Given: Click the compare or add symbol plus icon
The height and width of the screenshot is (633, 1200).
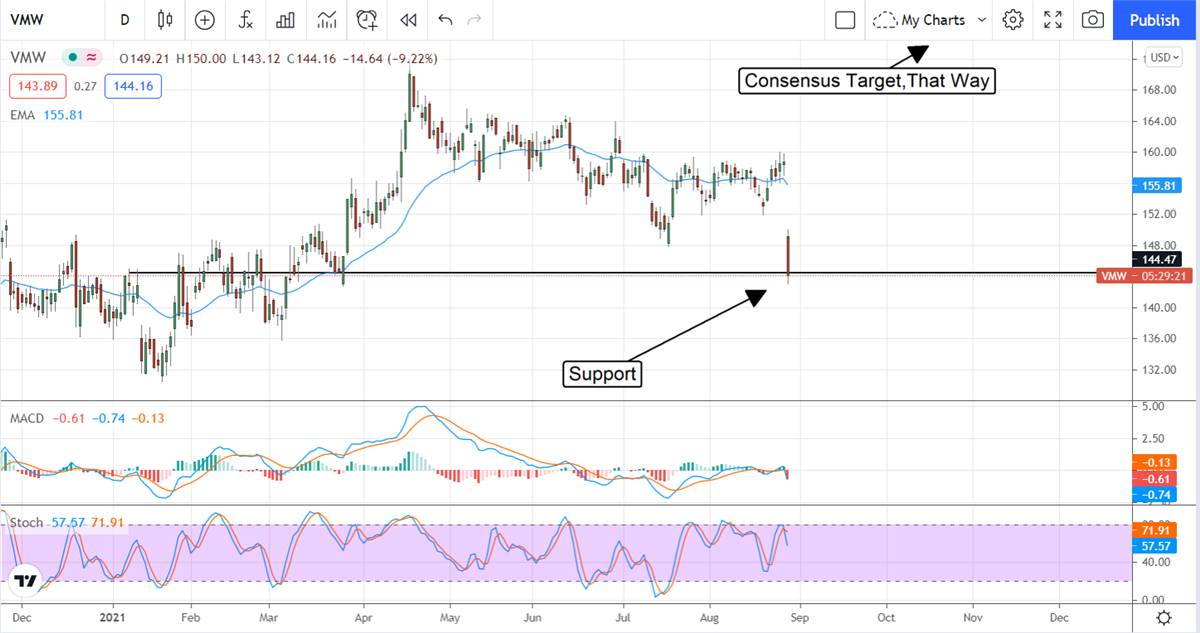Looking at the screenshot, I should [205, 20].
